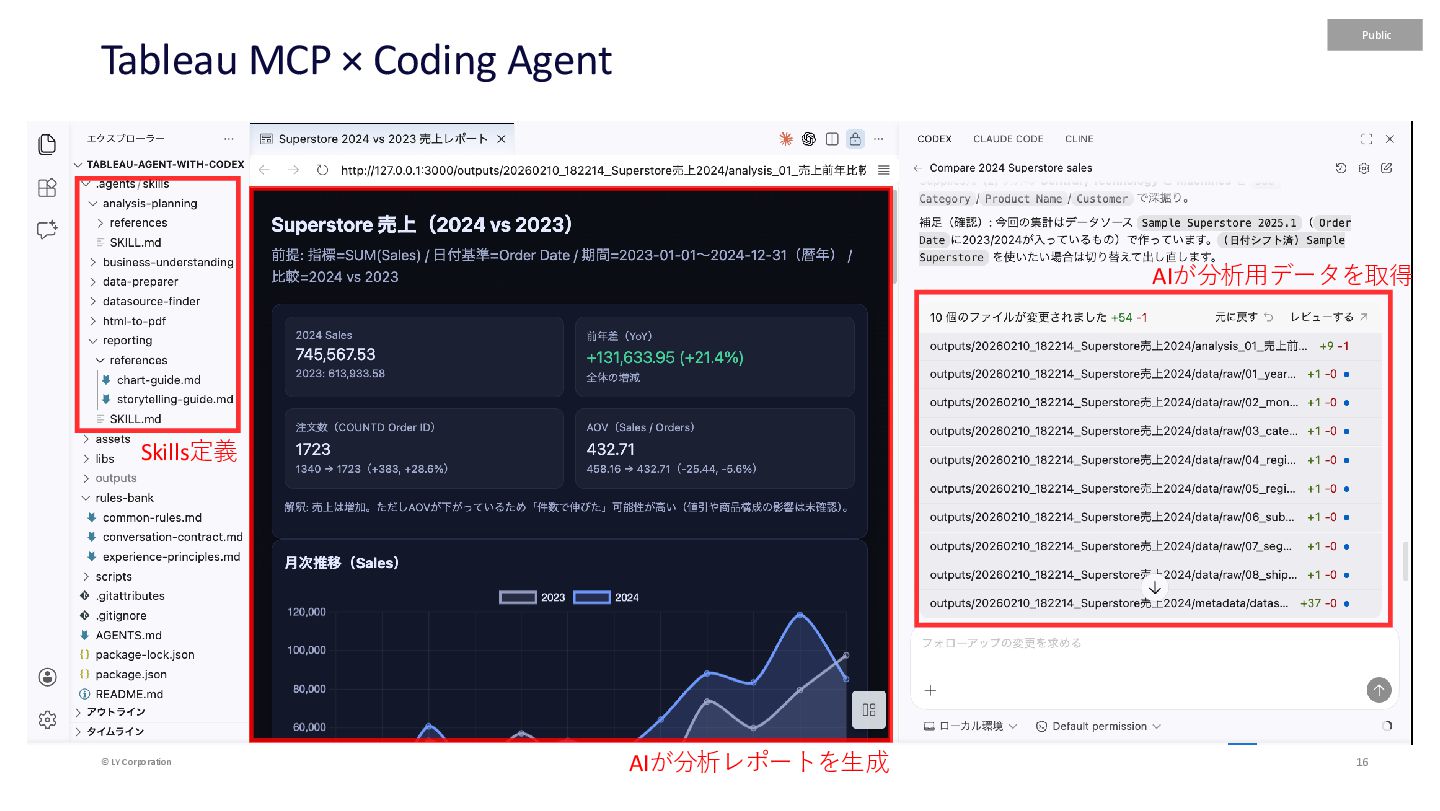Click the floating layout button in preview
The image size is (1440, 811).
[868, 710]
